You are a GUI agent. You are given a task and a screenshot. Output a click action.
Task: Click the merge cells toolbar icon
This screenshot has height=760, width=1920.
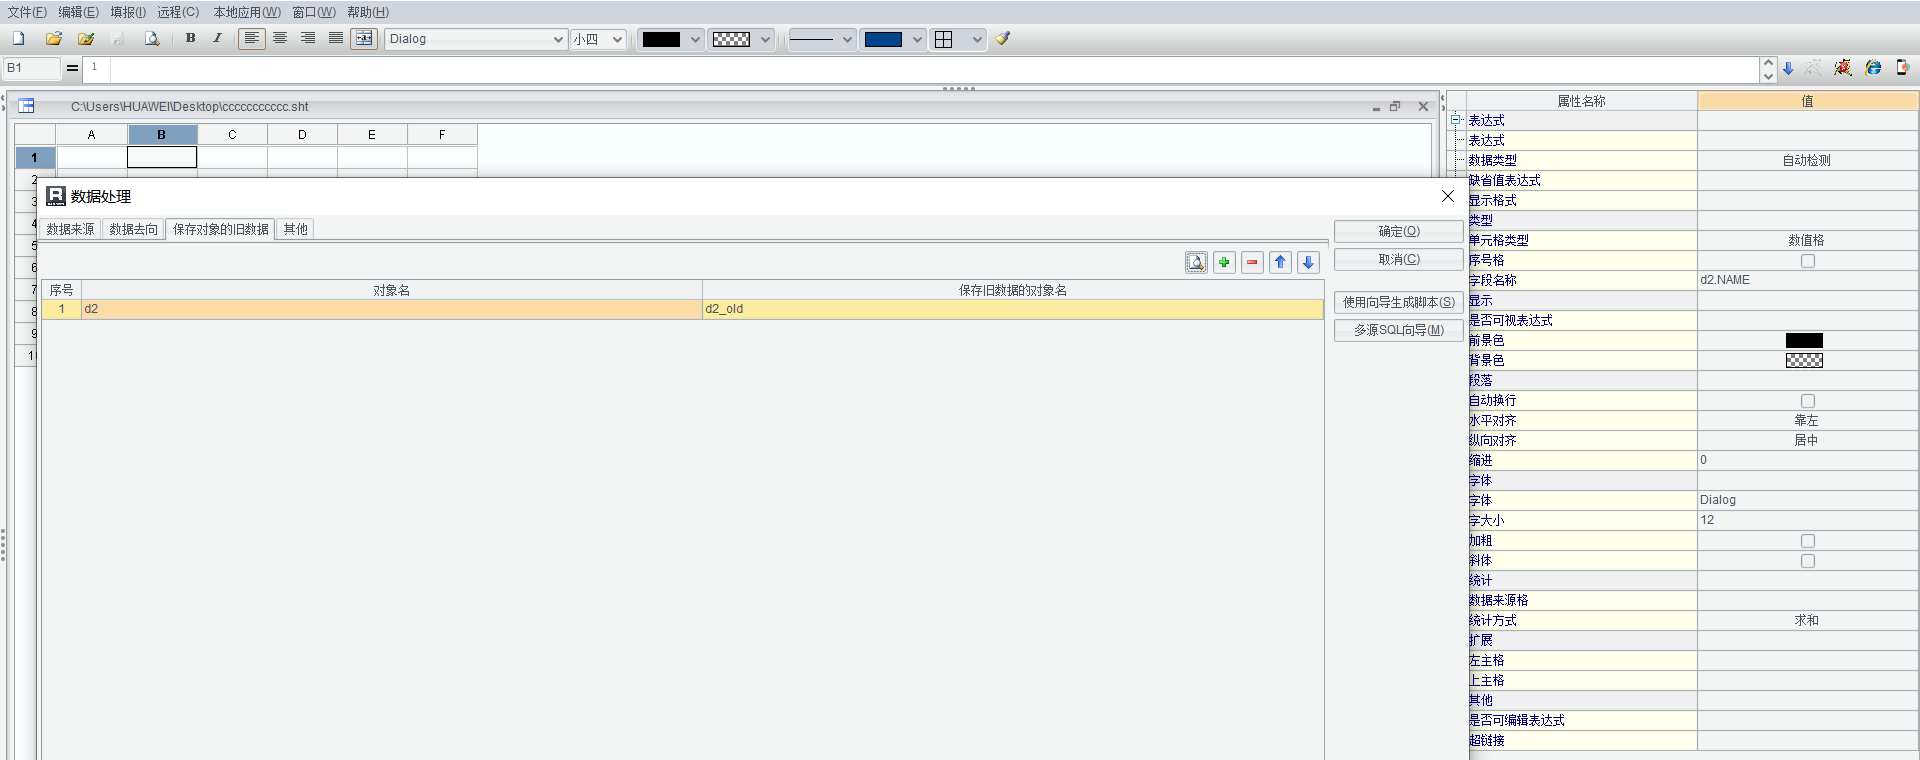click(364, 39)
